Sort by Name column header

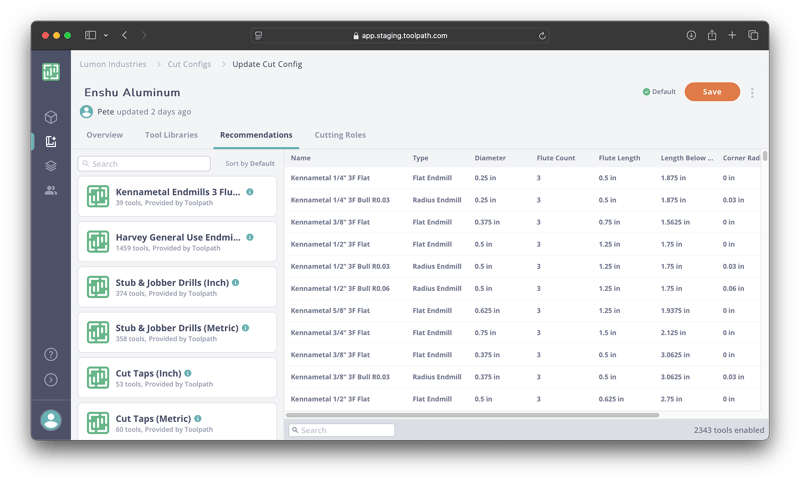[x=301, y=158]
